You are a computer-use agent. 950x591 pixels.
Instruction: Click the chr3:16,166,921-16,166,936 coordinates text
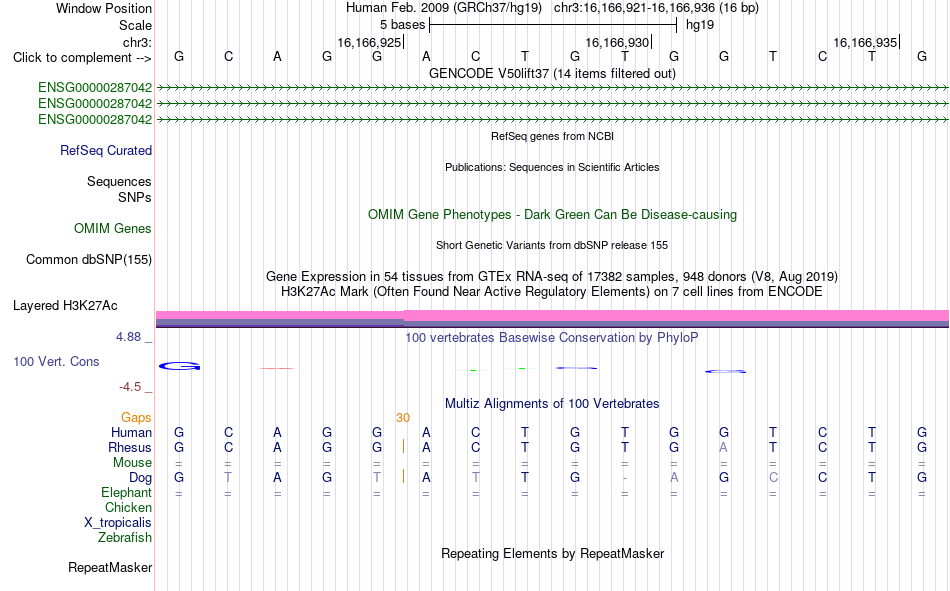[656, 8]
